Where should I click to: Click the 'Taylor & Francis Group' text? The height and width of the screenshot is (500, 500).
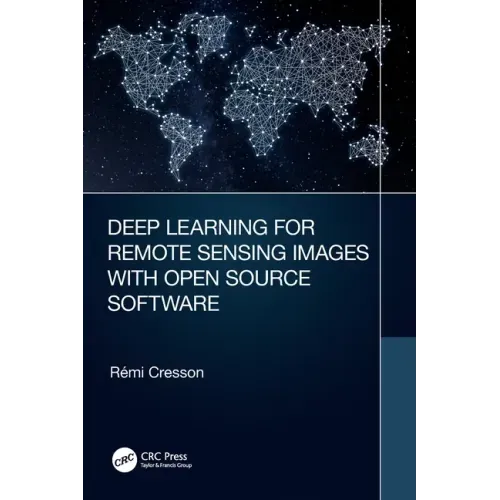pos(166,465)
